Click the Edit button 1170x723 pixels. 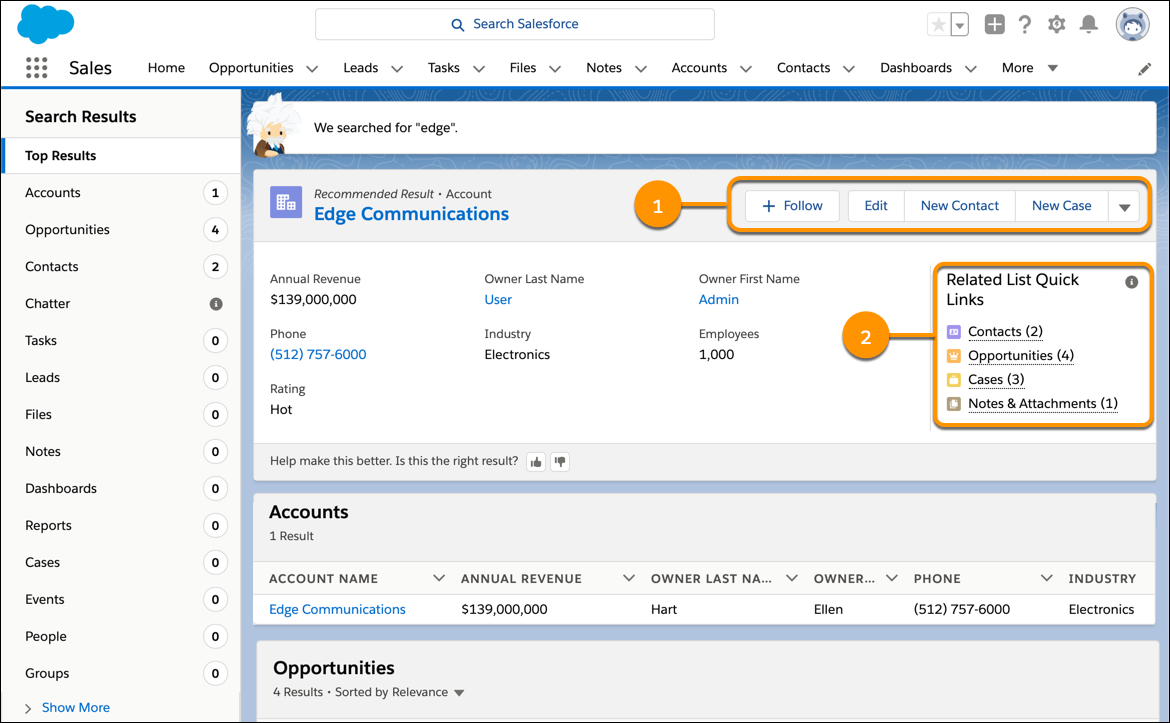click(876, 206)
